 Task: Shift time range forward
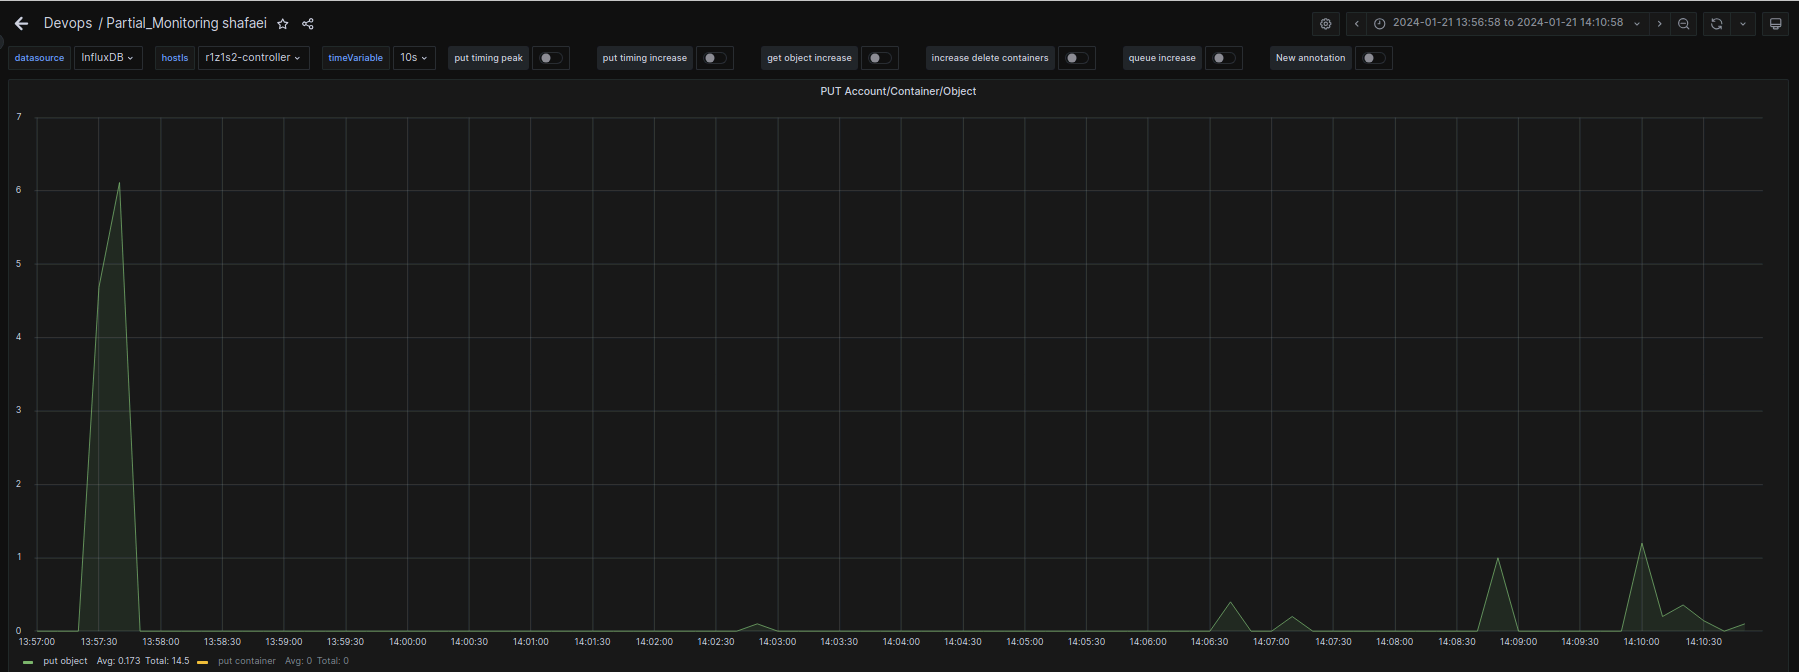pos(1659,24)
